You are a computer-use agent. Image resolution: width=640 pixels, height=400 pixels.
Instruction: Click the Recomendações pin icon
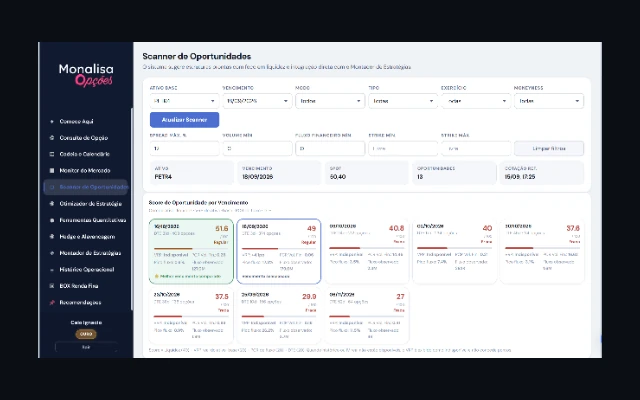(x=51, y=302)
